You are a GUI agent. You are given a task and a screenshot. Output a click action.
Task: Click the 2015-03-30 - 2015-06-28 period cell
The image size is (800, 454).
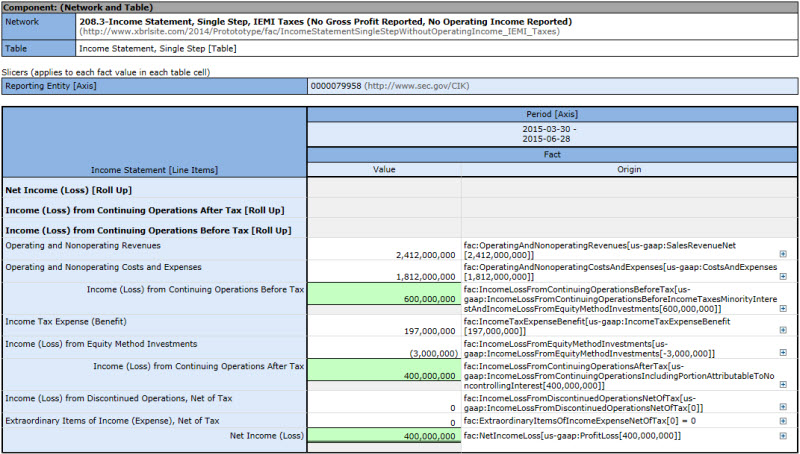pyautogui.click(x=553, y=134)
